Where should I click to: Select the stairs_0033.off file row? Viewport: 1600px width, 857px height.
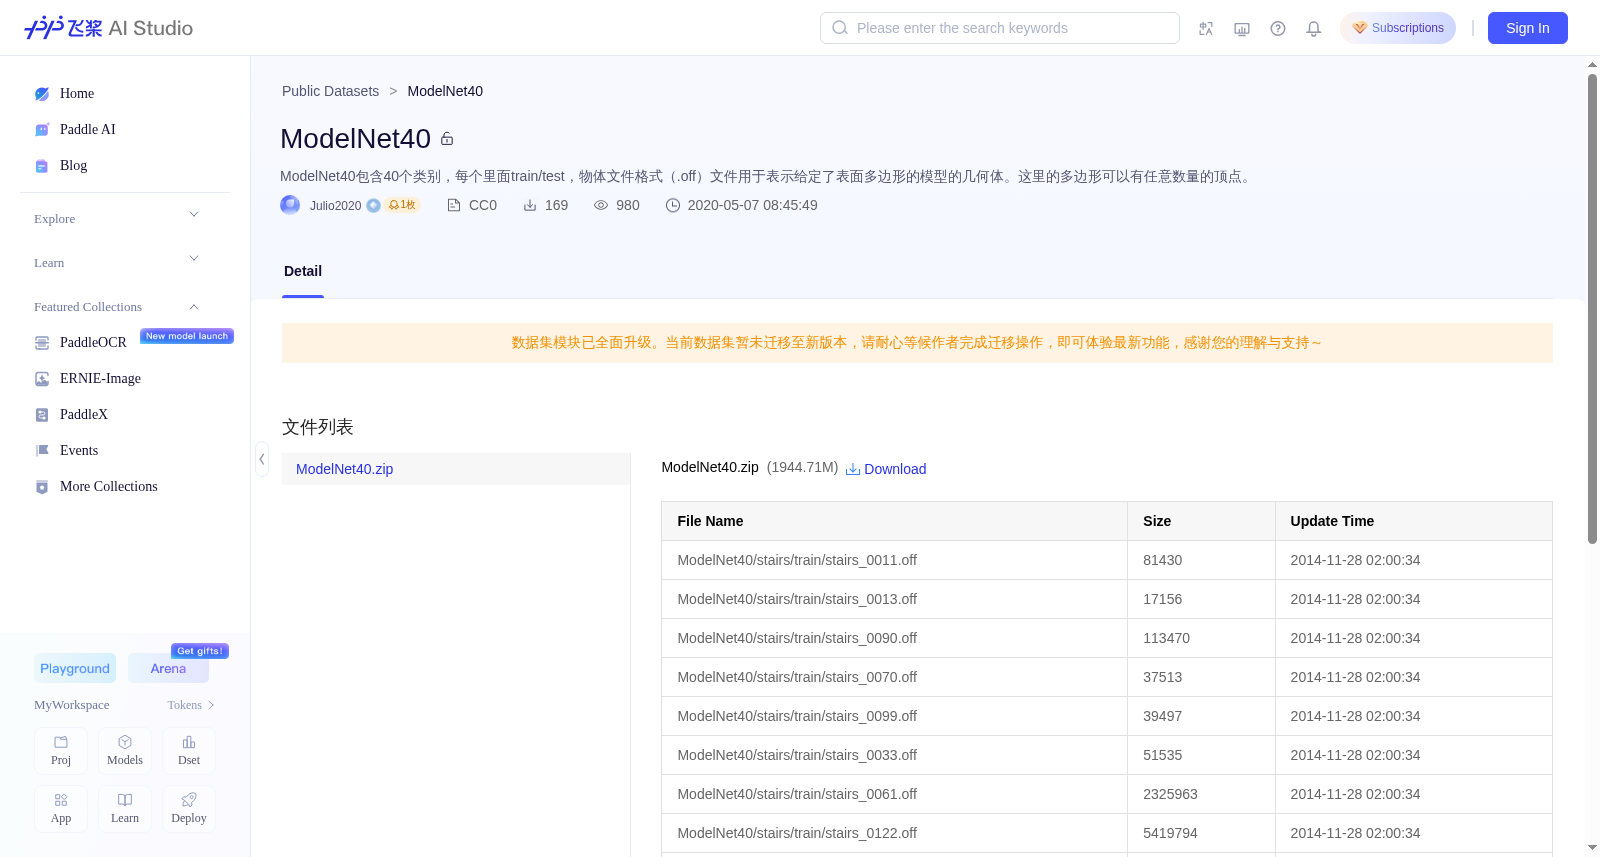pos(1107,755)
